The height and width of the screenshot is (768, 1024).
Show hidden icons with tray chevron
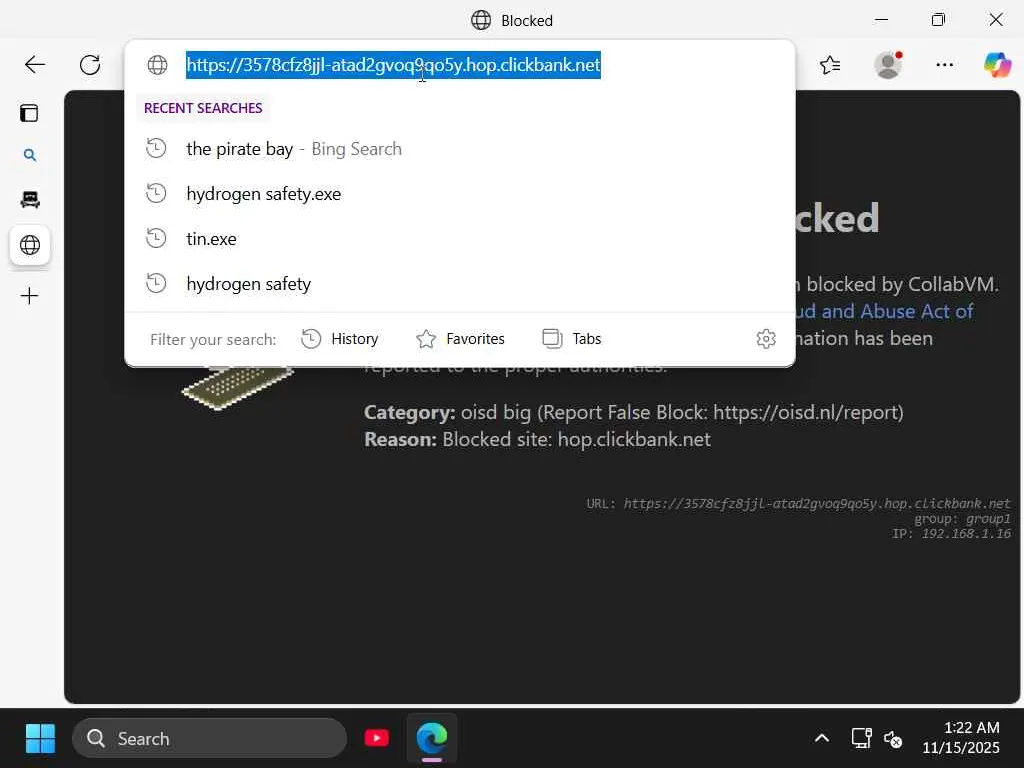[822, 739]
